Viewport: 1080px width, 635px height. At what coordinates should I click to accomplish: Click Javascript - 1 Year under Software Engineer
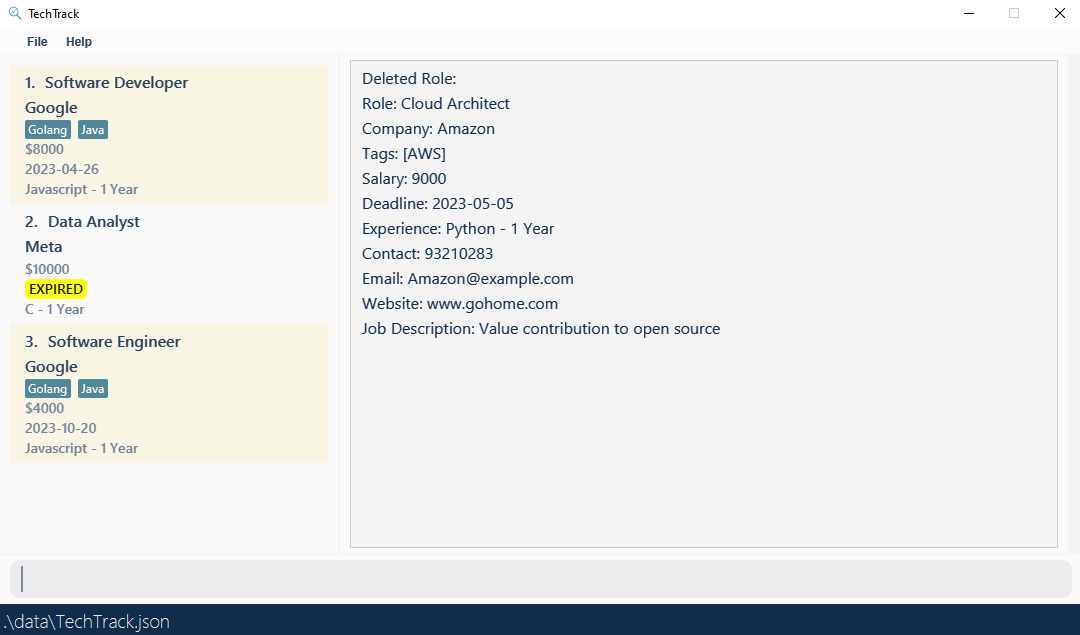(x=81, y=448)
